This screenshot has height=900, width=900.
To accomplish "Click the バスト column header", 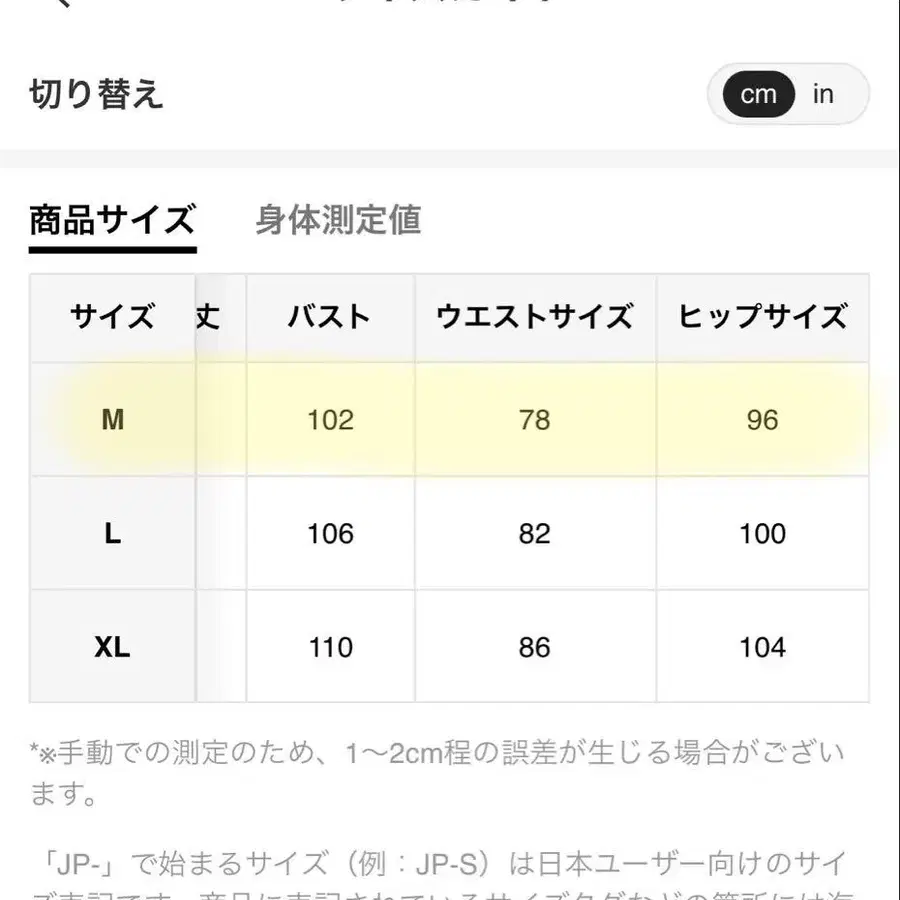I will click(x=330, y=316).
